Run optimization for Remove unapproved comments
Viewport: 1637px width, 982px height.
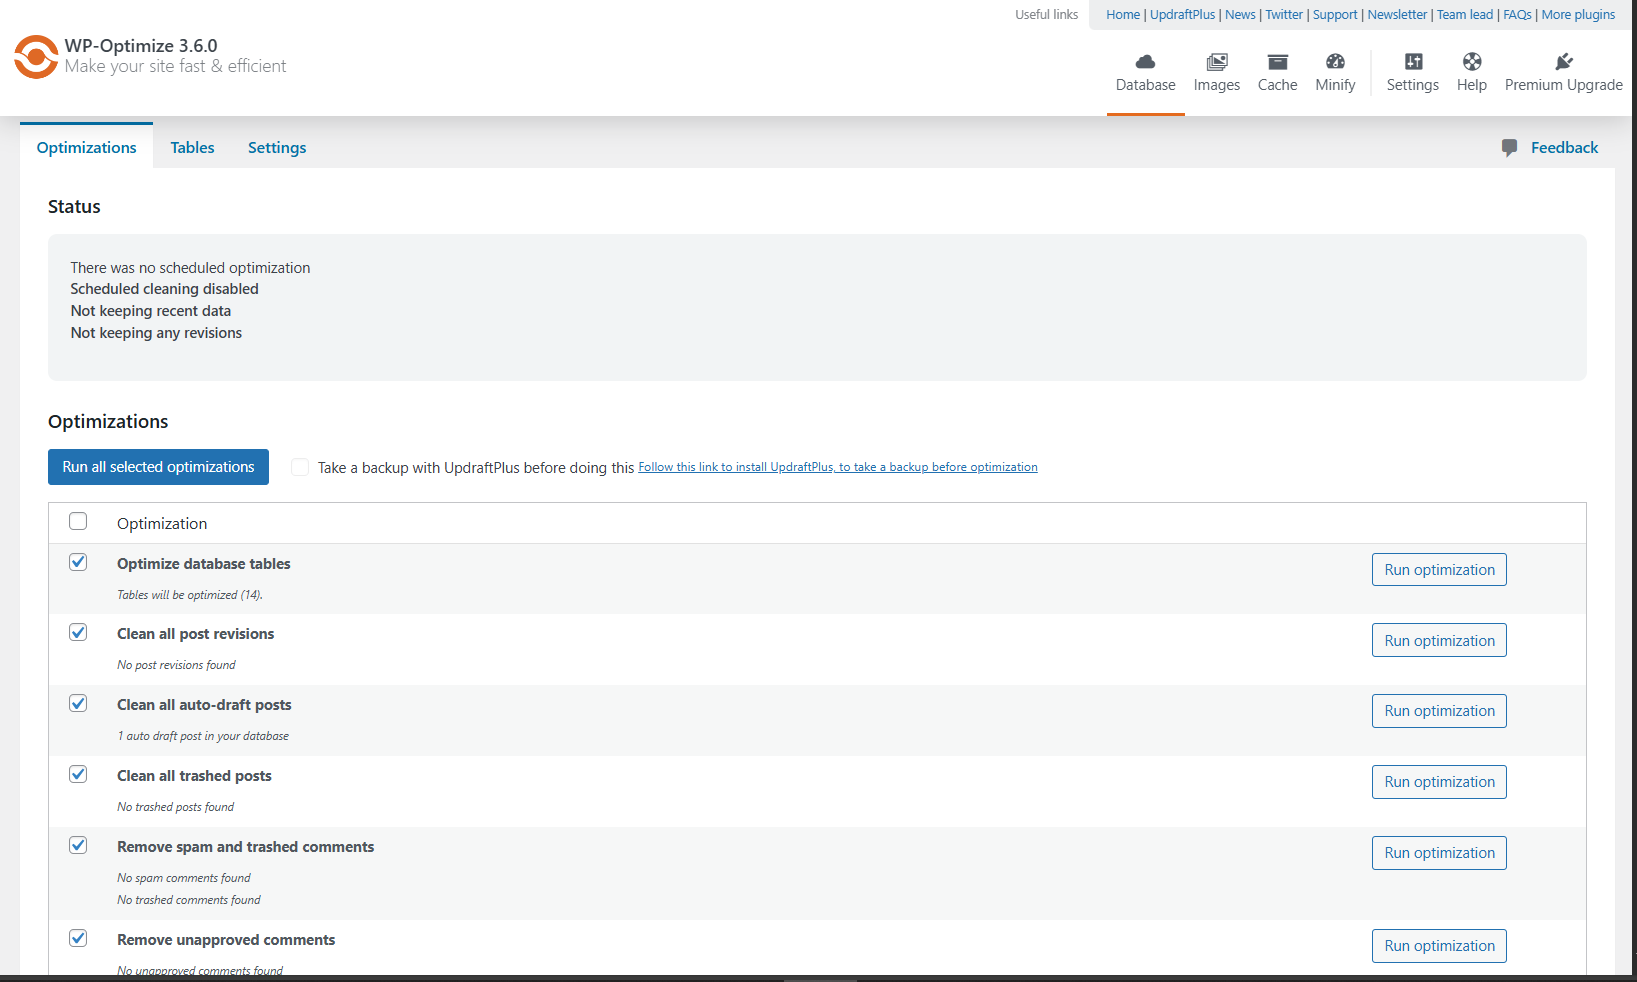click(1439, 946)
